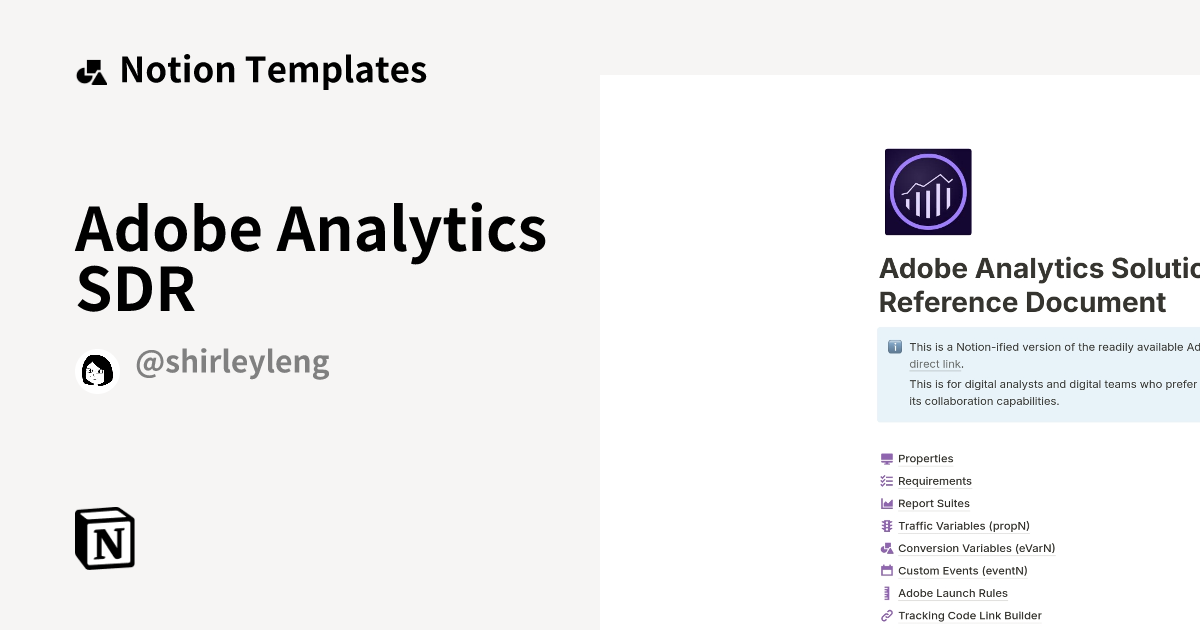Open the Properties page
Image resolution: width=1200 pixels, height=630 pixels.
[x=925, y=458]
